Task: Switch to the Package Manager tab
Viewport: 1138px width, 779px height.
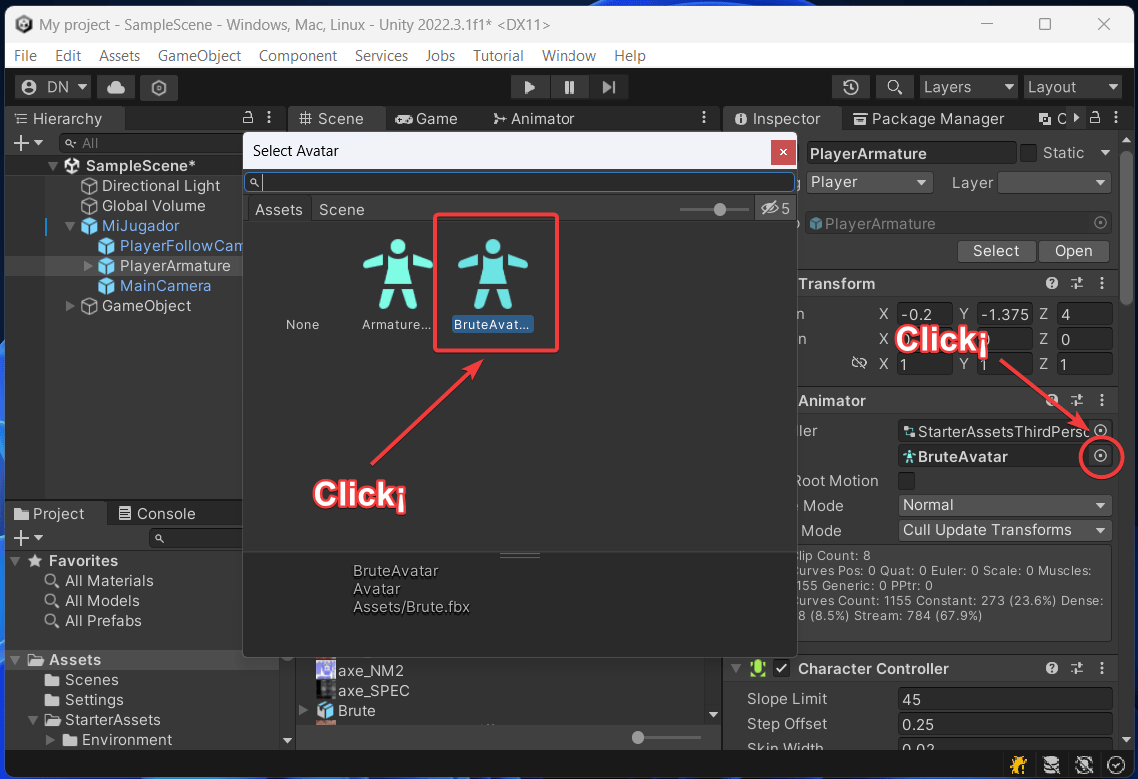Action: click(929, 119)
